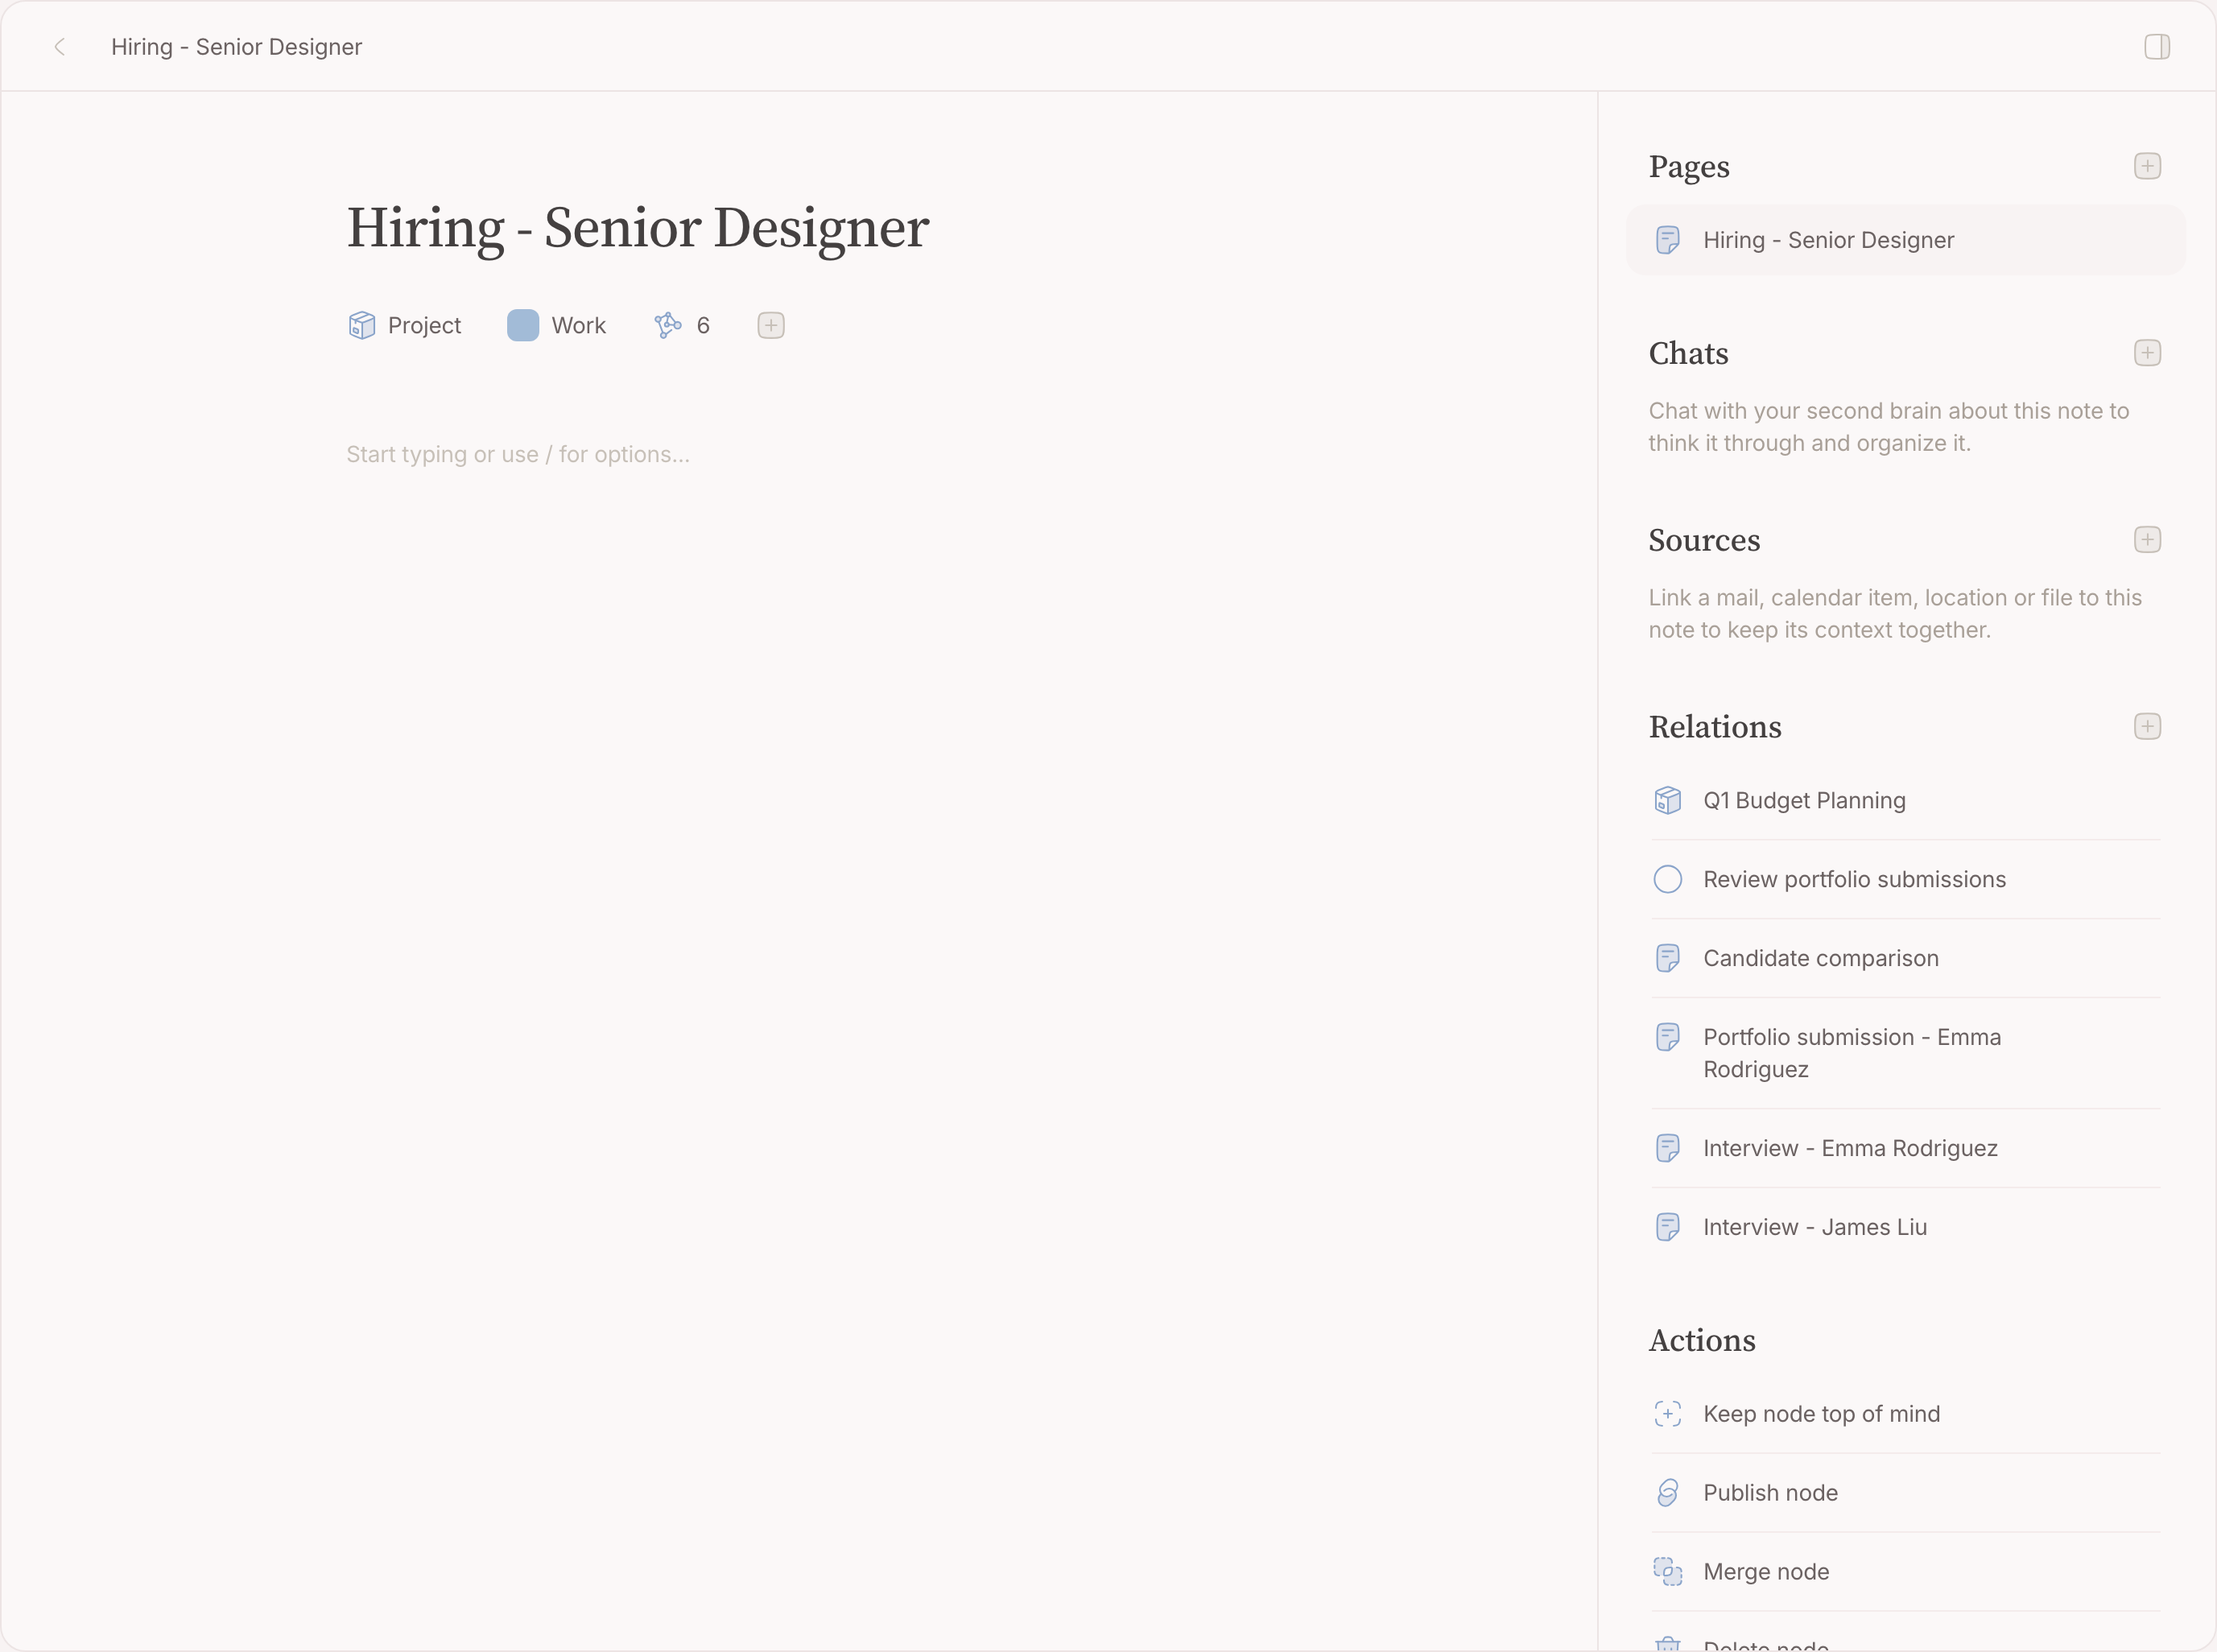Click the Project cube icon under the title
This screenshot has width=2217, height=1652.
coord(362,326)
